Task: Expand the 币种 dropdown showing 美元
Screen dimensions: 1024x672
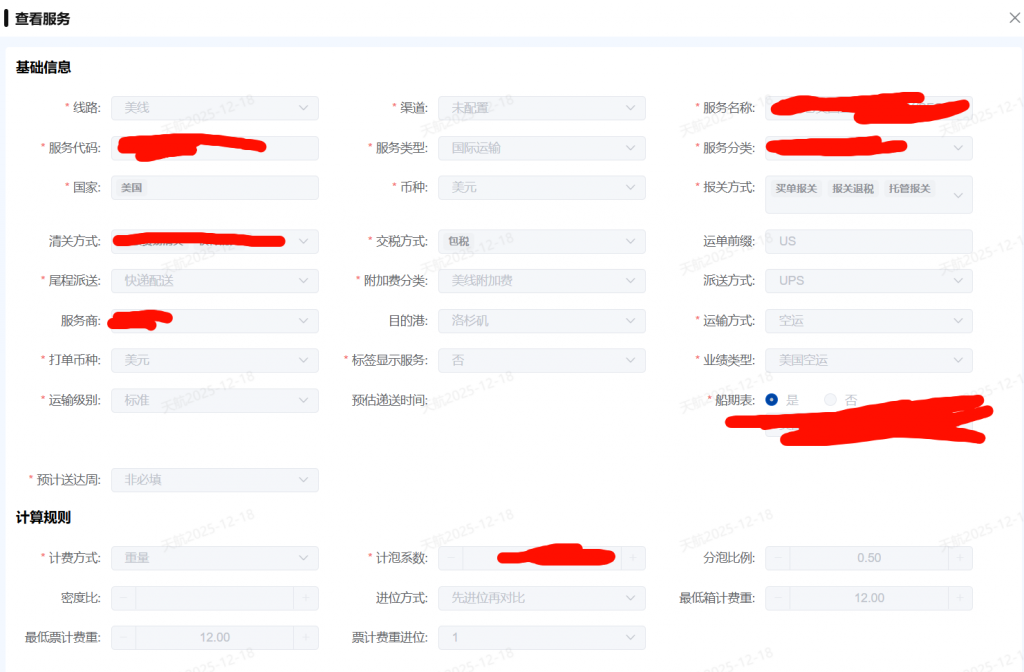Action: pos(541,188)
